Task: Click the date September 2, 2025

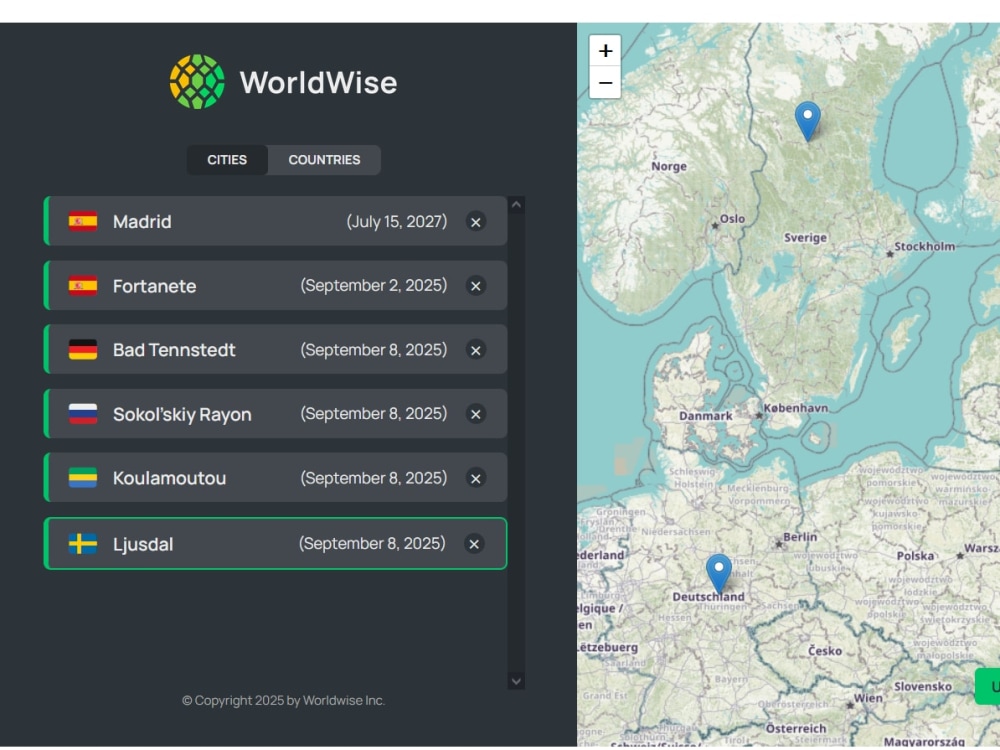Action: point(374,285)
